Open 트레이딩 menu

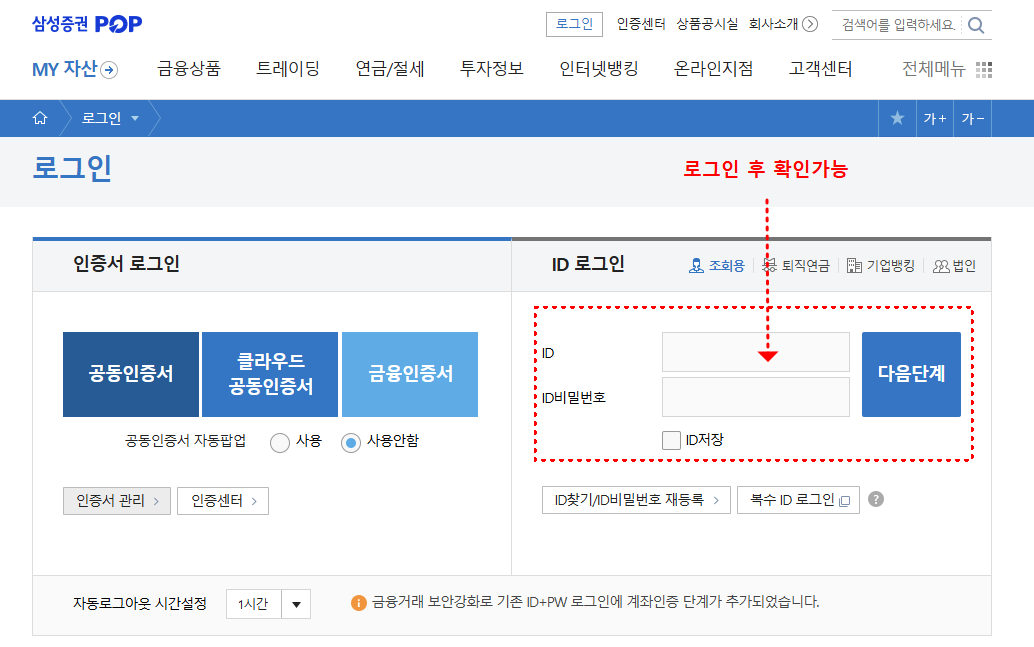coord(288,69)
